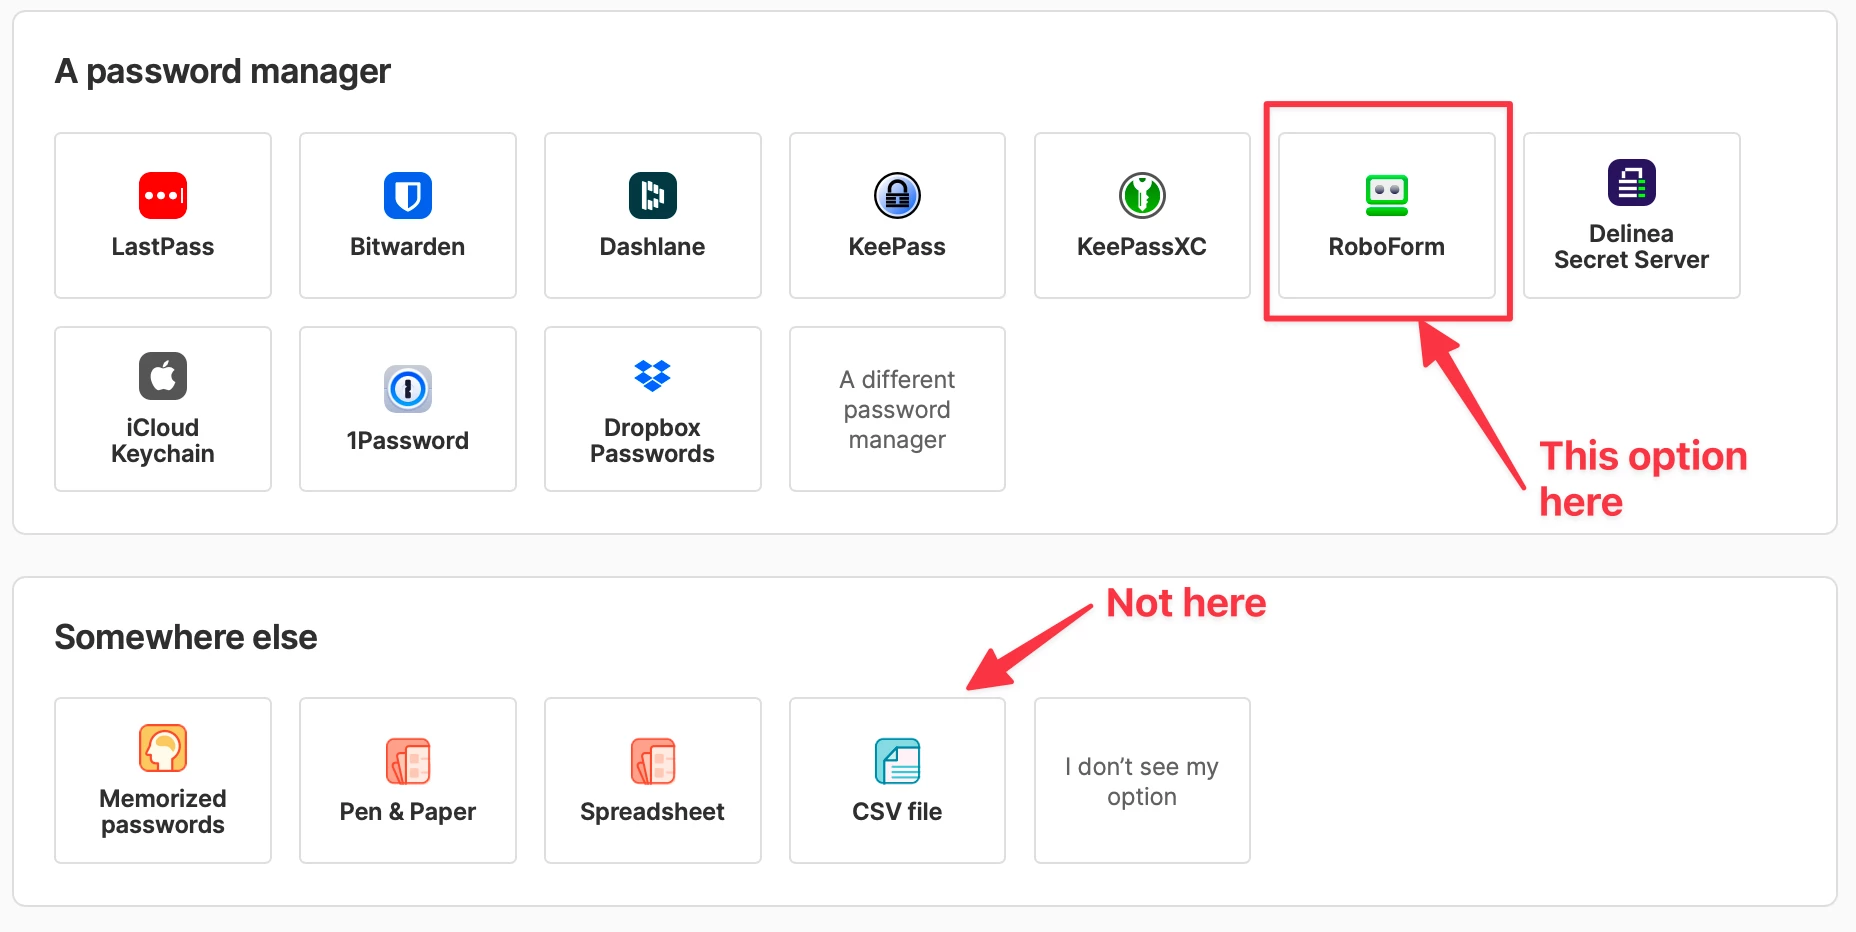
Task: Click the LastPass label text
Action: pyautogui.click(x=163, y=247)
